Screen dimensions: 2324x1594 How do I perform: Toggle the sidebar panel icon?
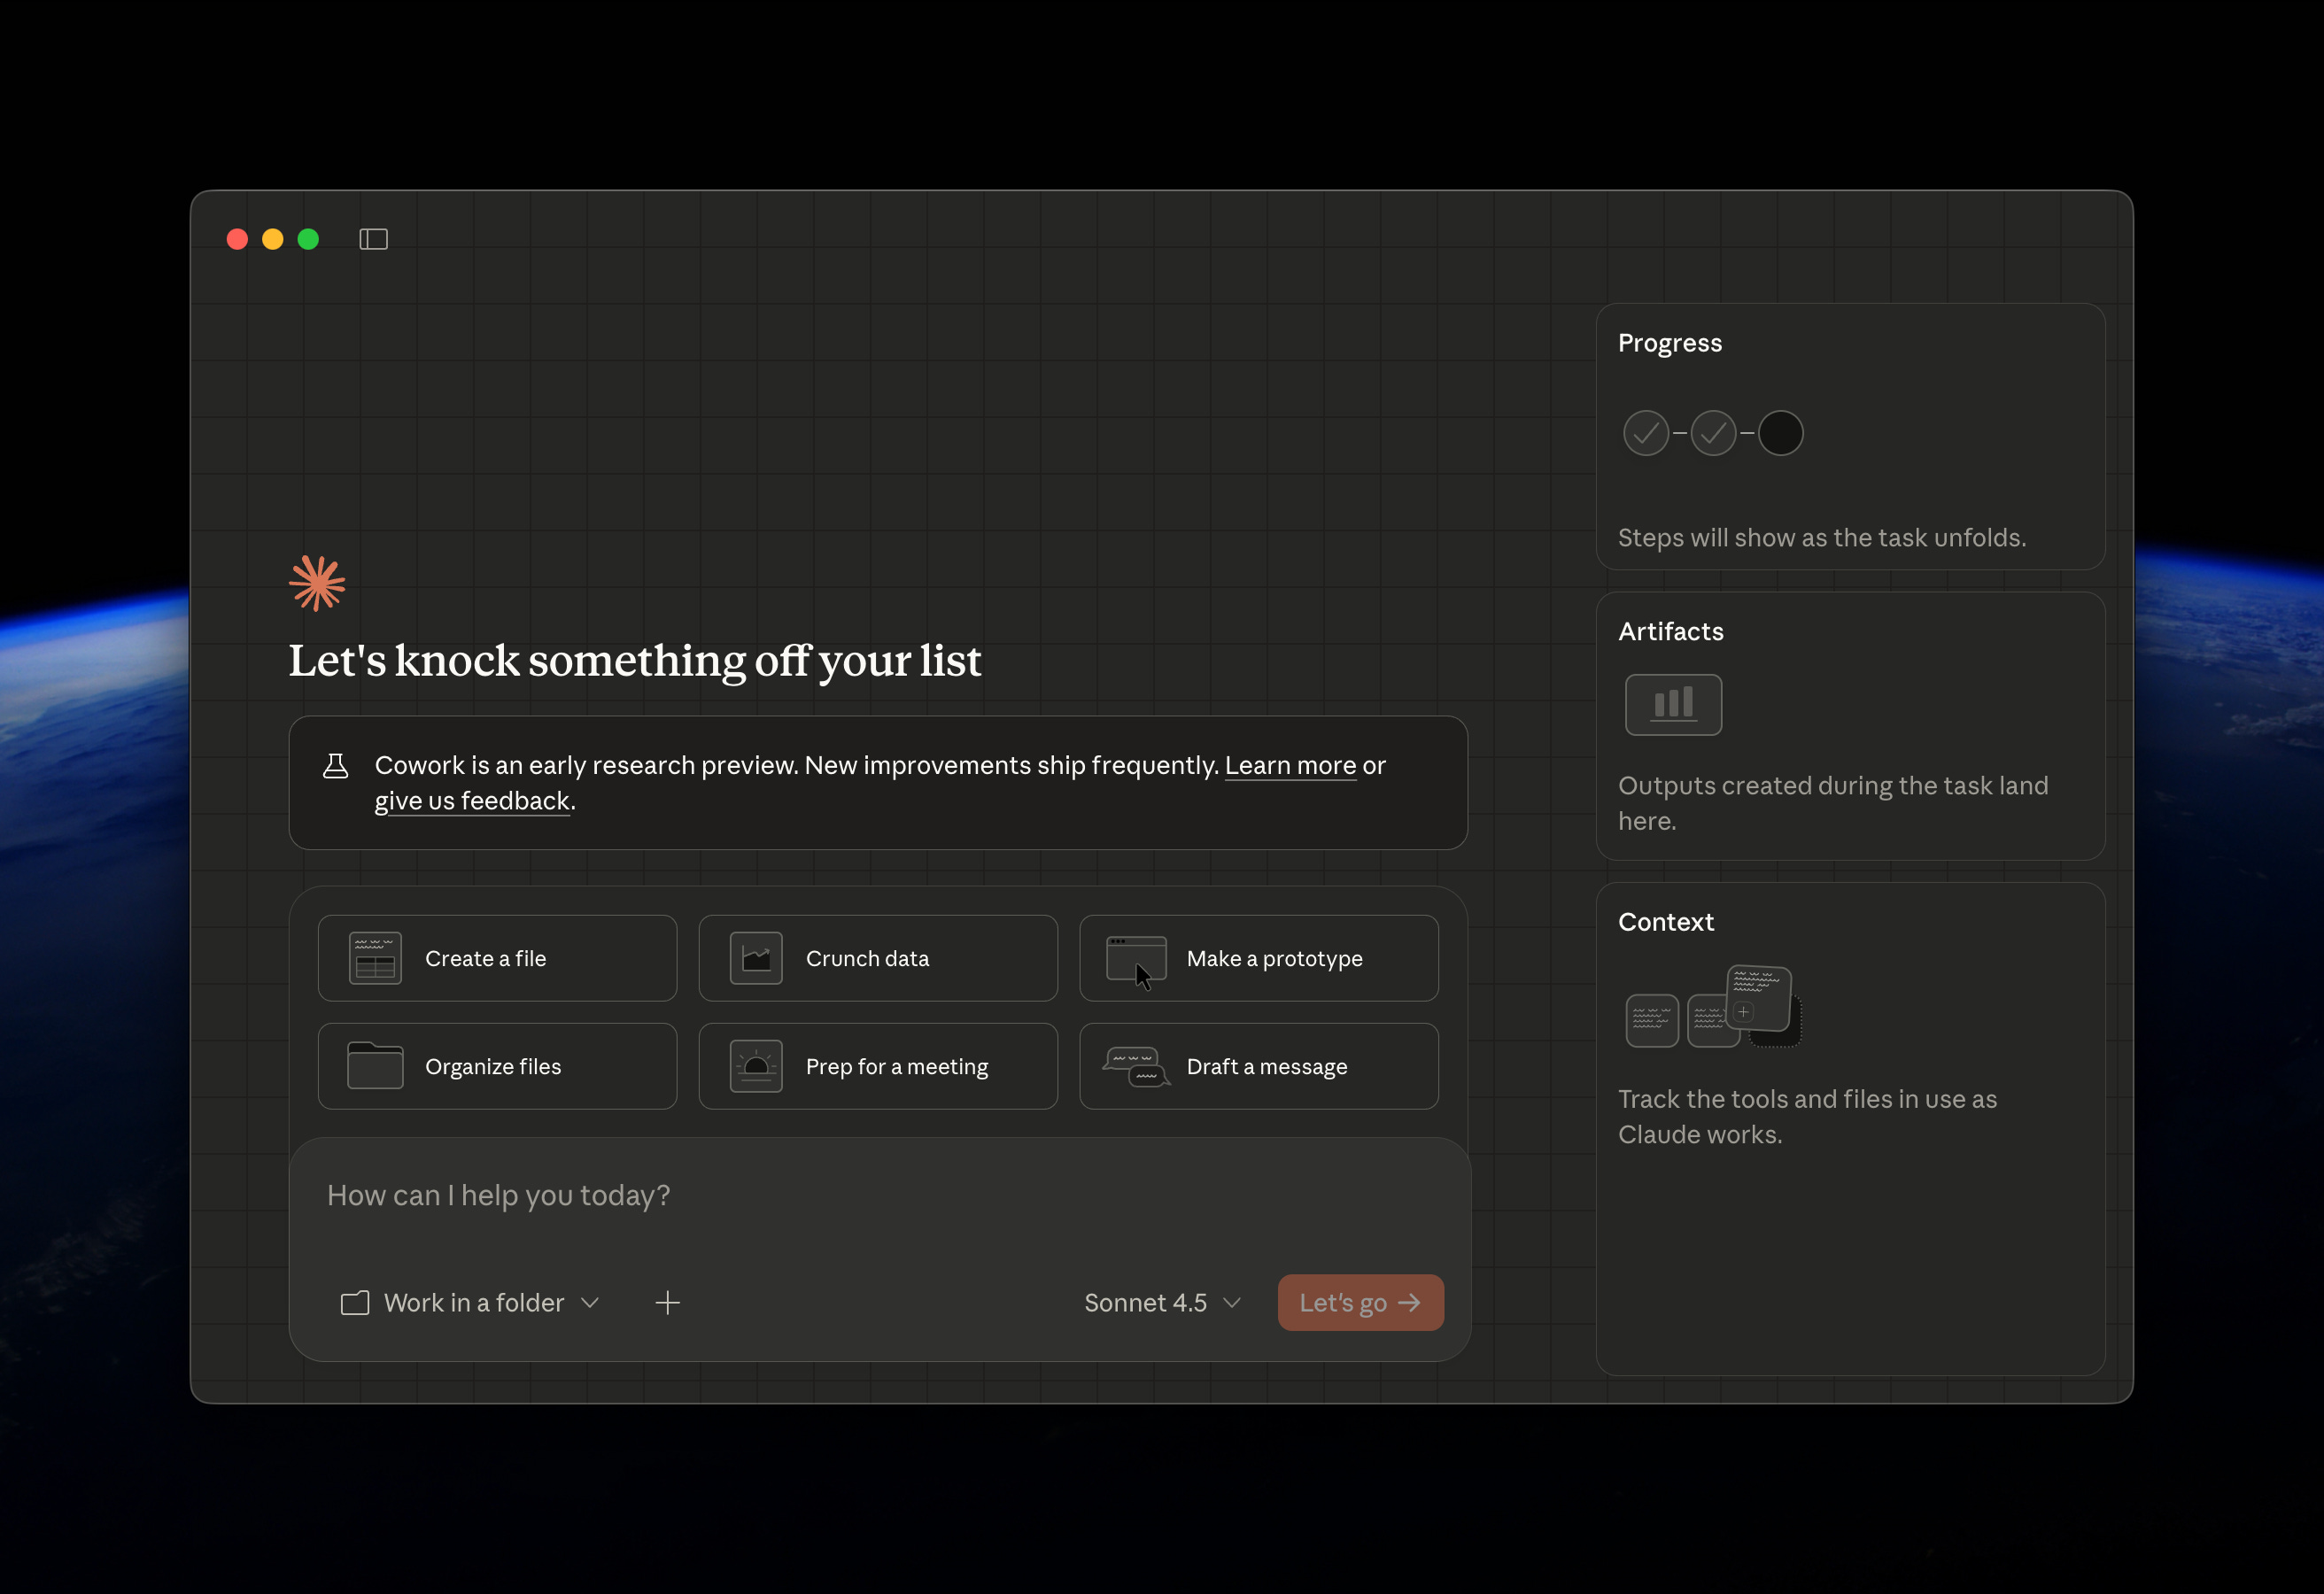tap(373, 239)
